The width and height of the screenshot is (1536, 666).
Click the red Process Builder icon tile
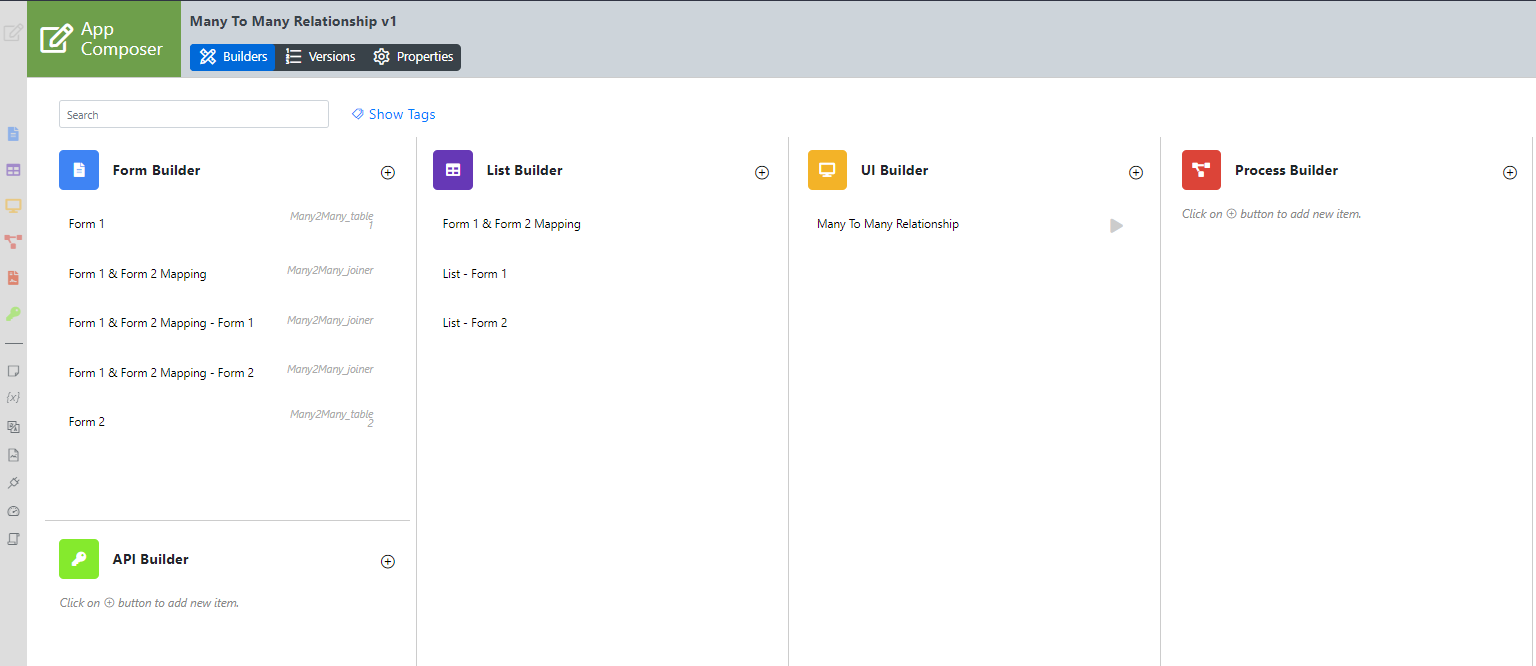[1201, 170]
